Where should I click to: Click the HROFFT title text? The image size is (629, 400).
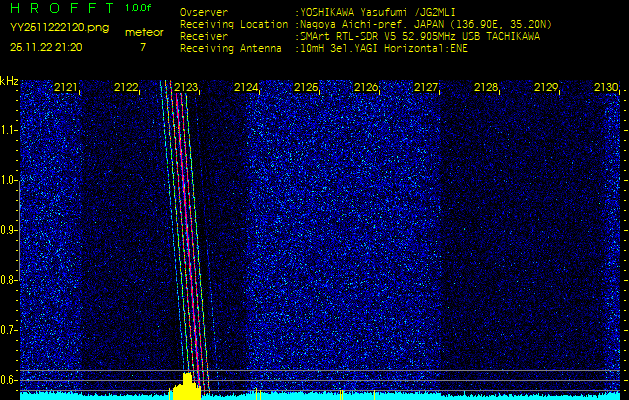tap(62, 8)
